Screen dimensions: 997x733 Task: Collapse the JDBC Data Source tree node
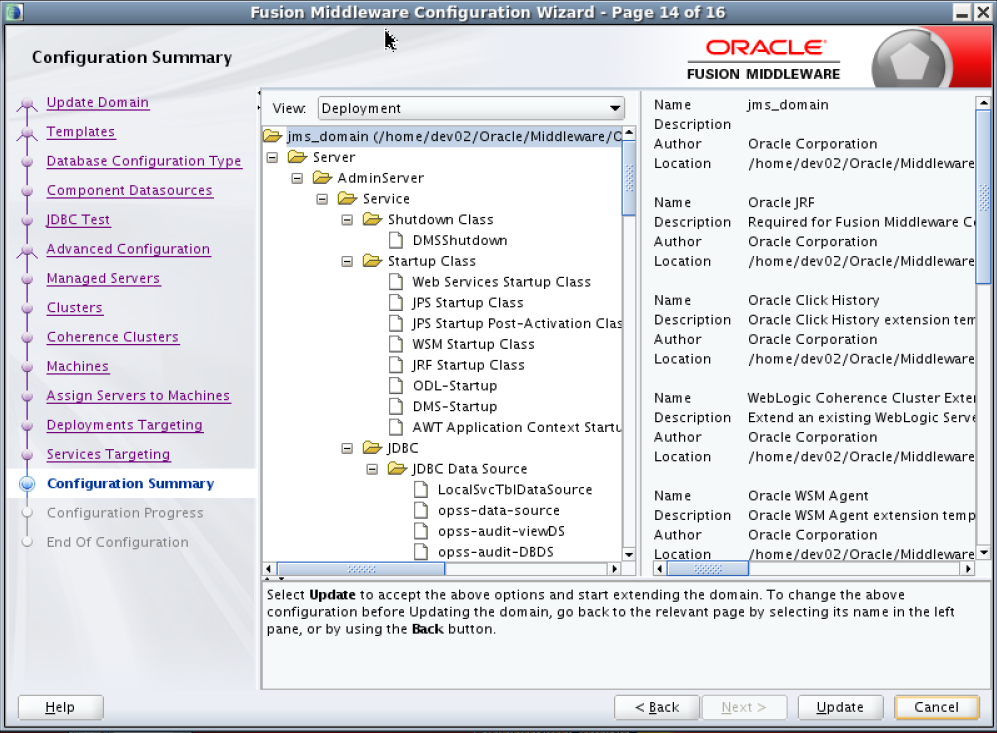(x=373, y=469)
